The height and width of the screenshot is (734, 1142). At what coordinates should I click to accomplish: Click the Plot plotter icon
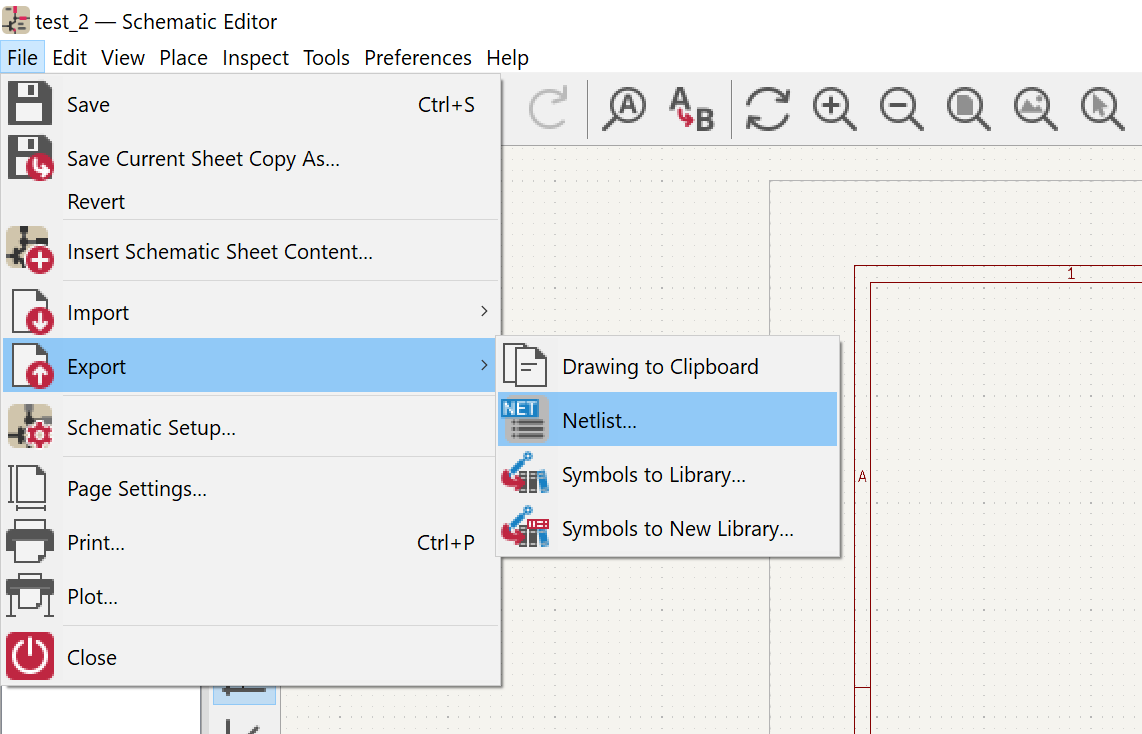pos(30,595)
